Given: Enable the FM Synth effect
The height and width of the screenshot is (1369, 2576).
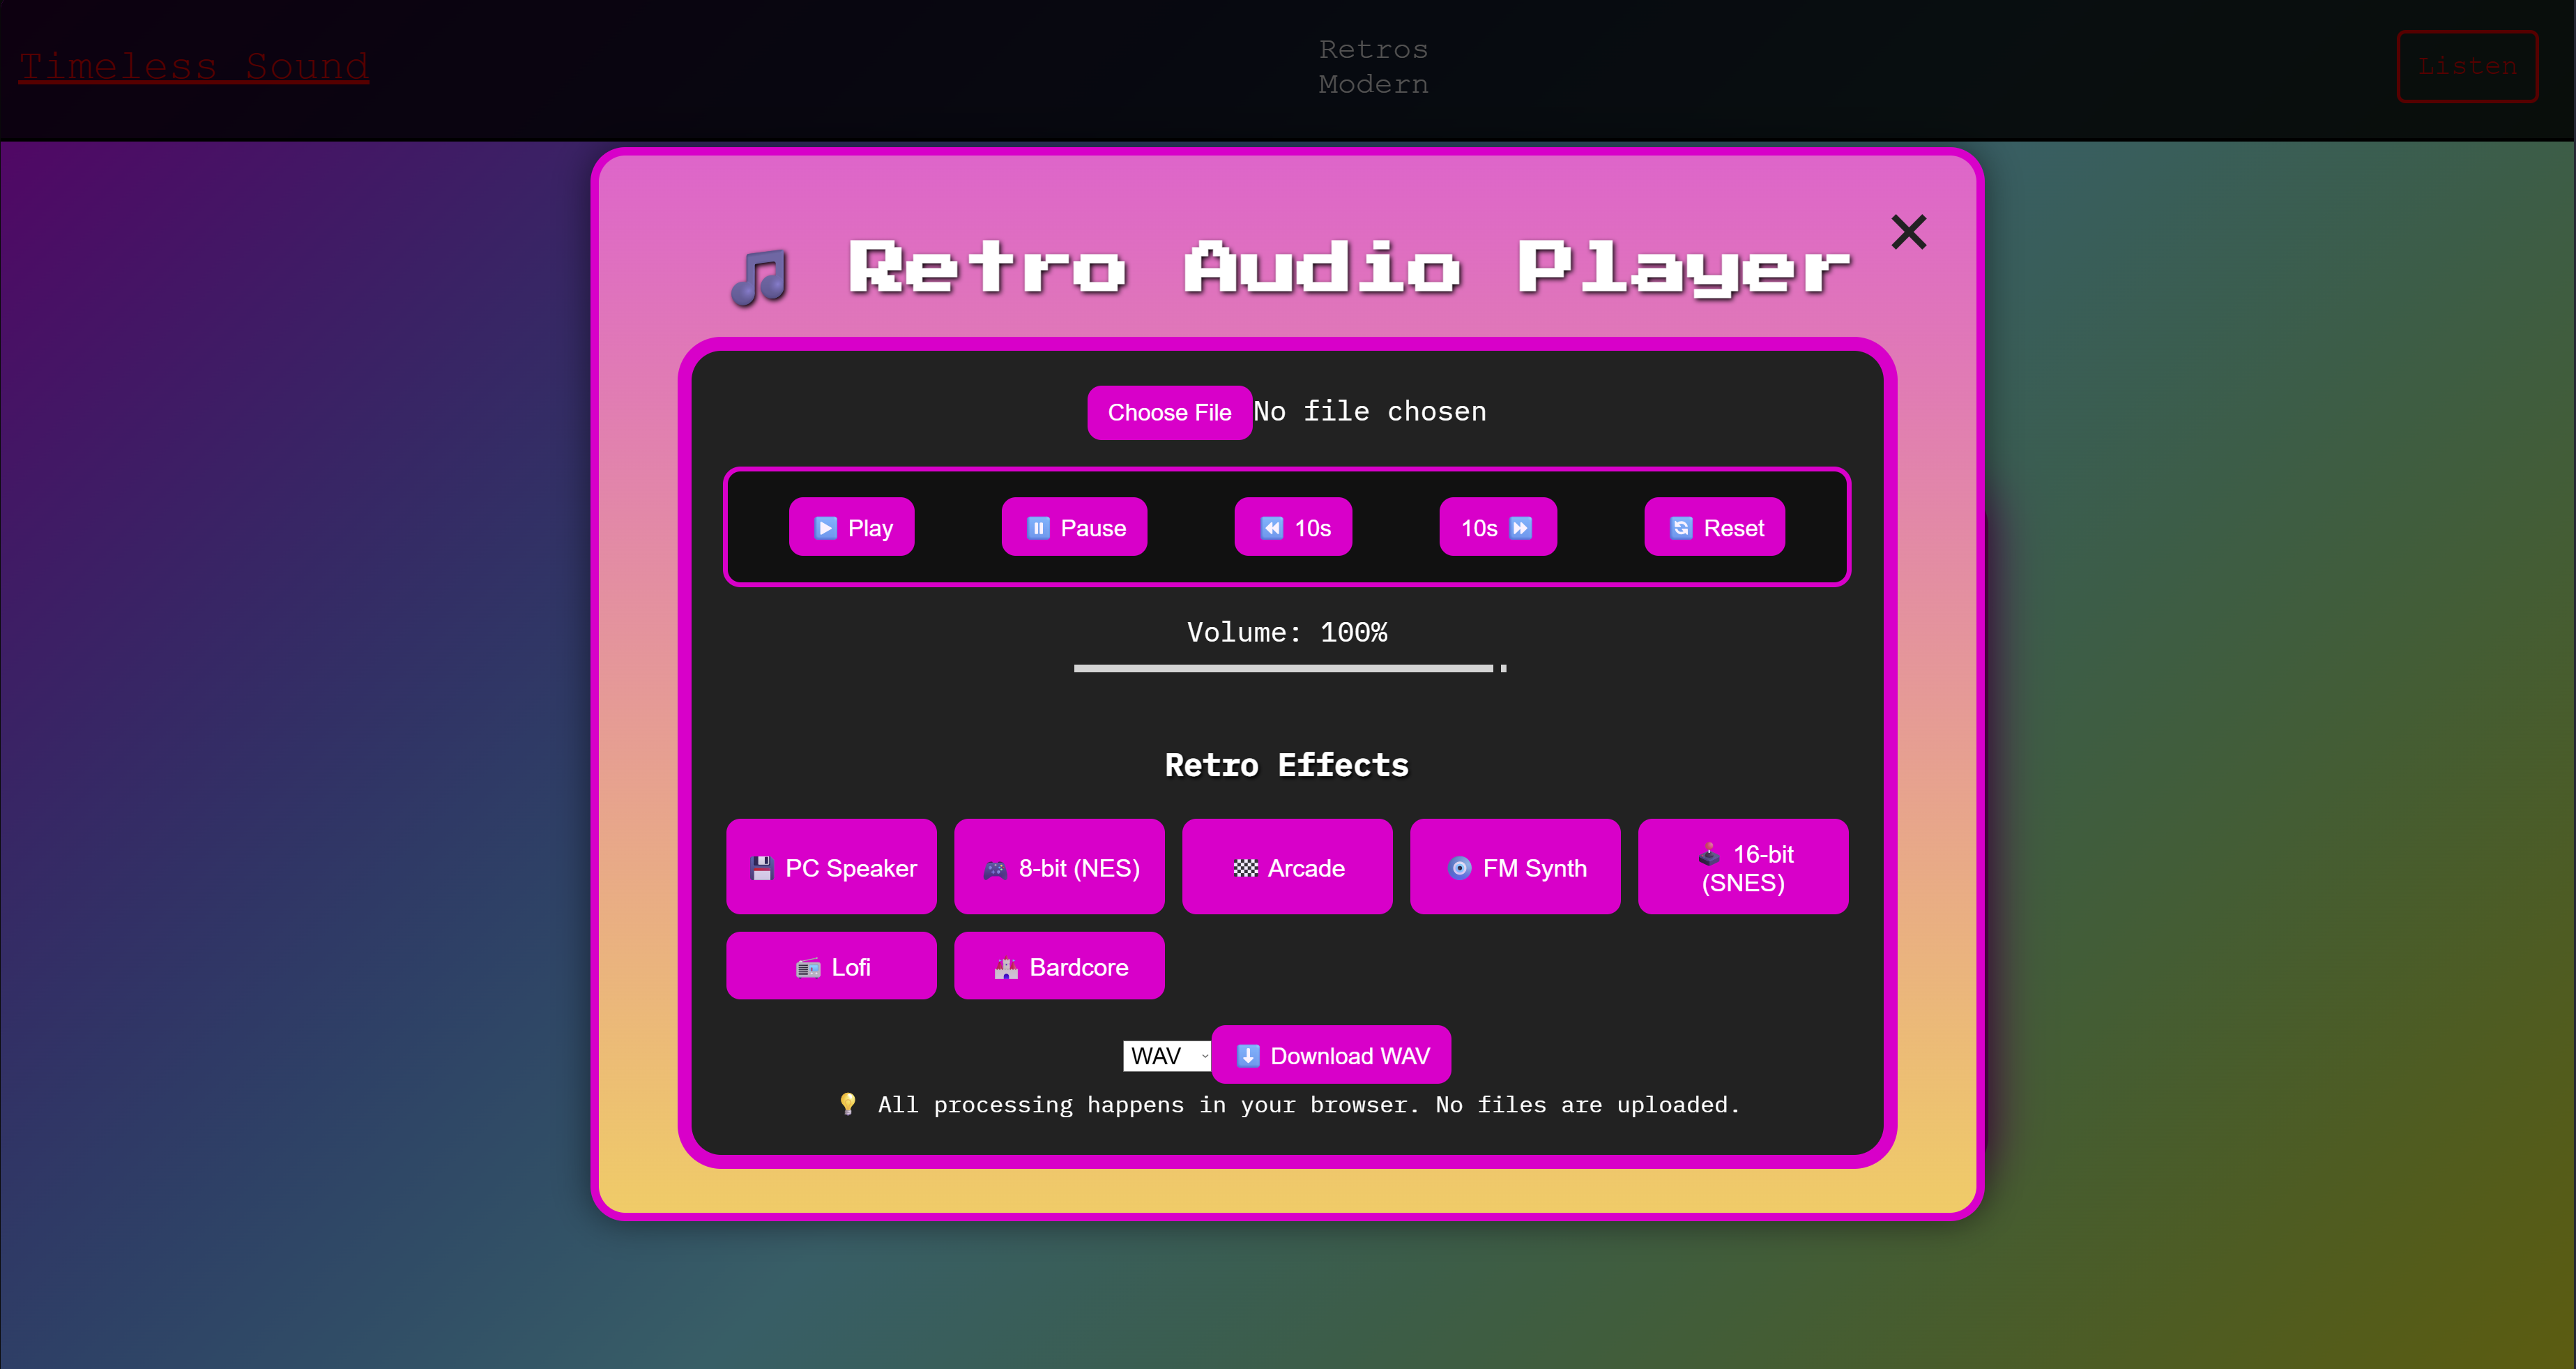Looking at the screenshot, I should pos(1515,867).
